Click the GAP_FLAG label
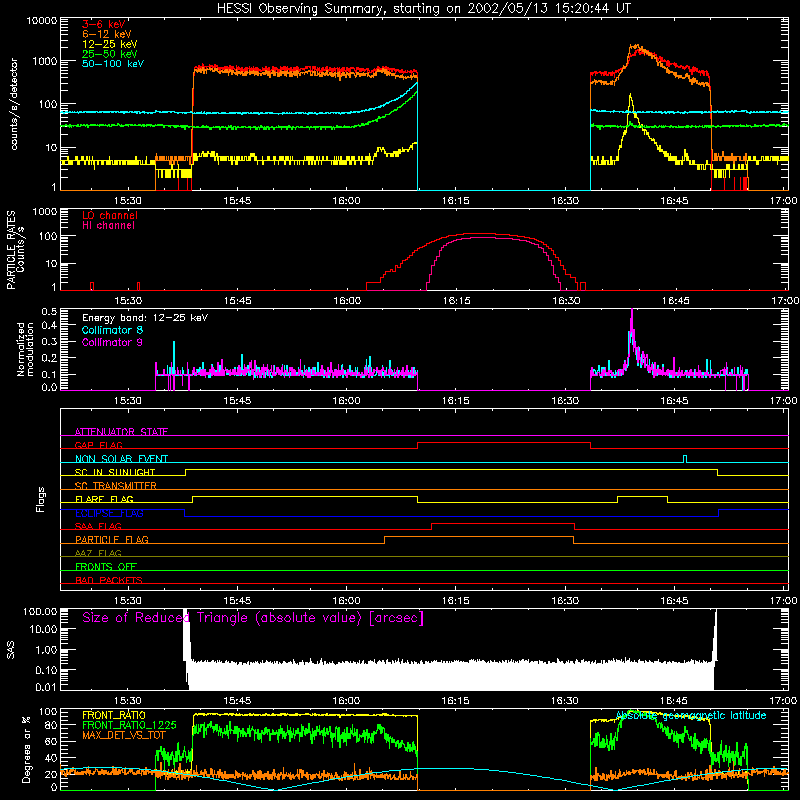Screen dimensions: 800x800 click(x=98, y=445)
